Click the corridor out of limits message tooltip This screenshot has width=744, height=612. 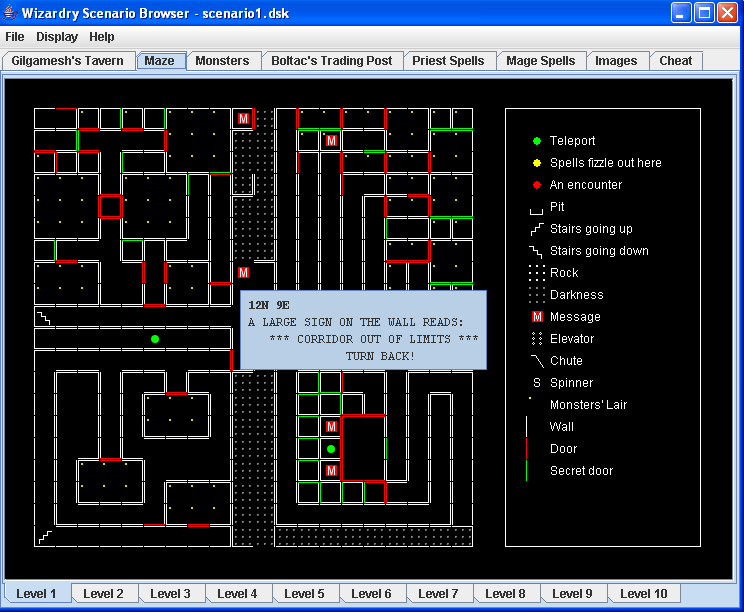[363, 330]
